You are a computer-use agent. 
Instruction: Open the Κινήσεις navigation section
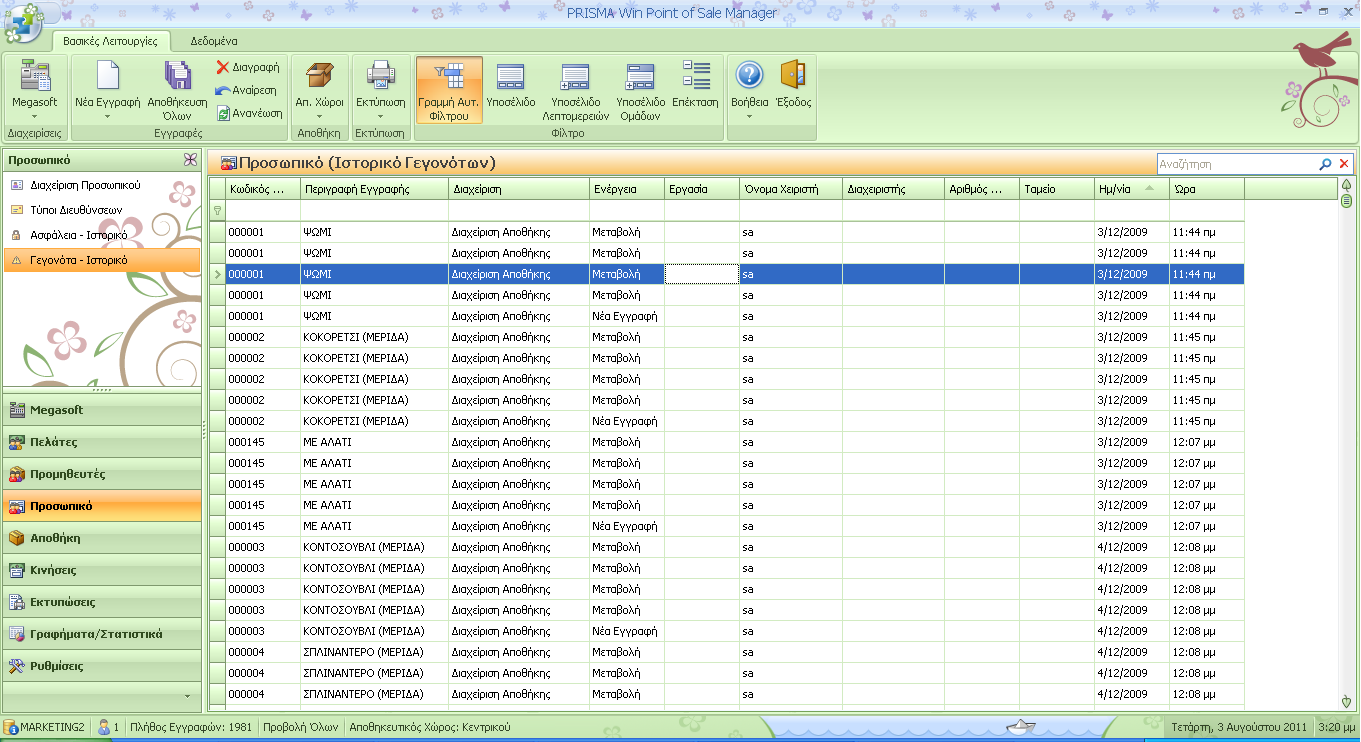tap(102, 570)
